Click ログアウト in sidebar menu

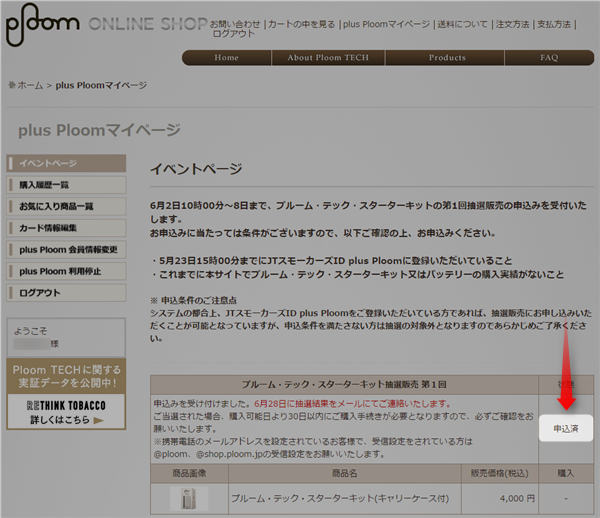(x=66, y=293)
